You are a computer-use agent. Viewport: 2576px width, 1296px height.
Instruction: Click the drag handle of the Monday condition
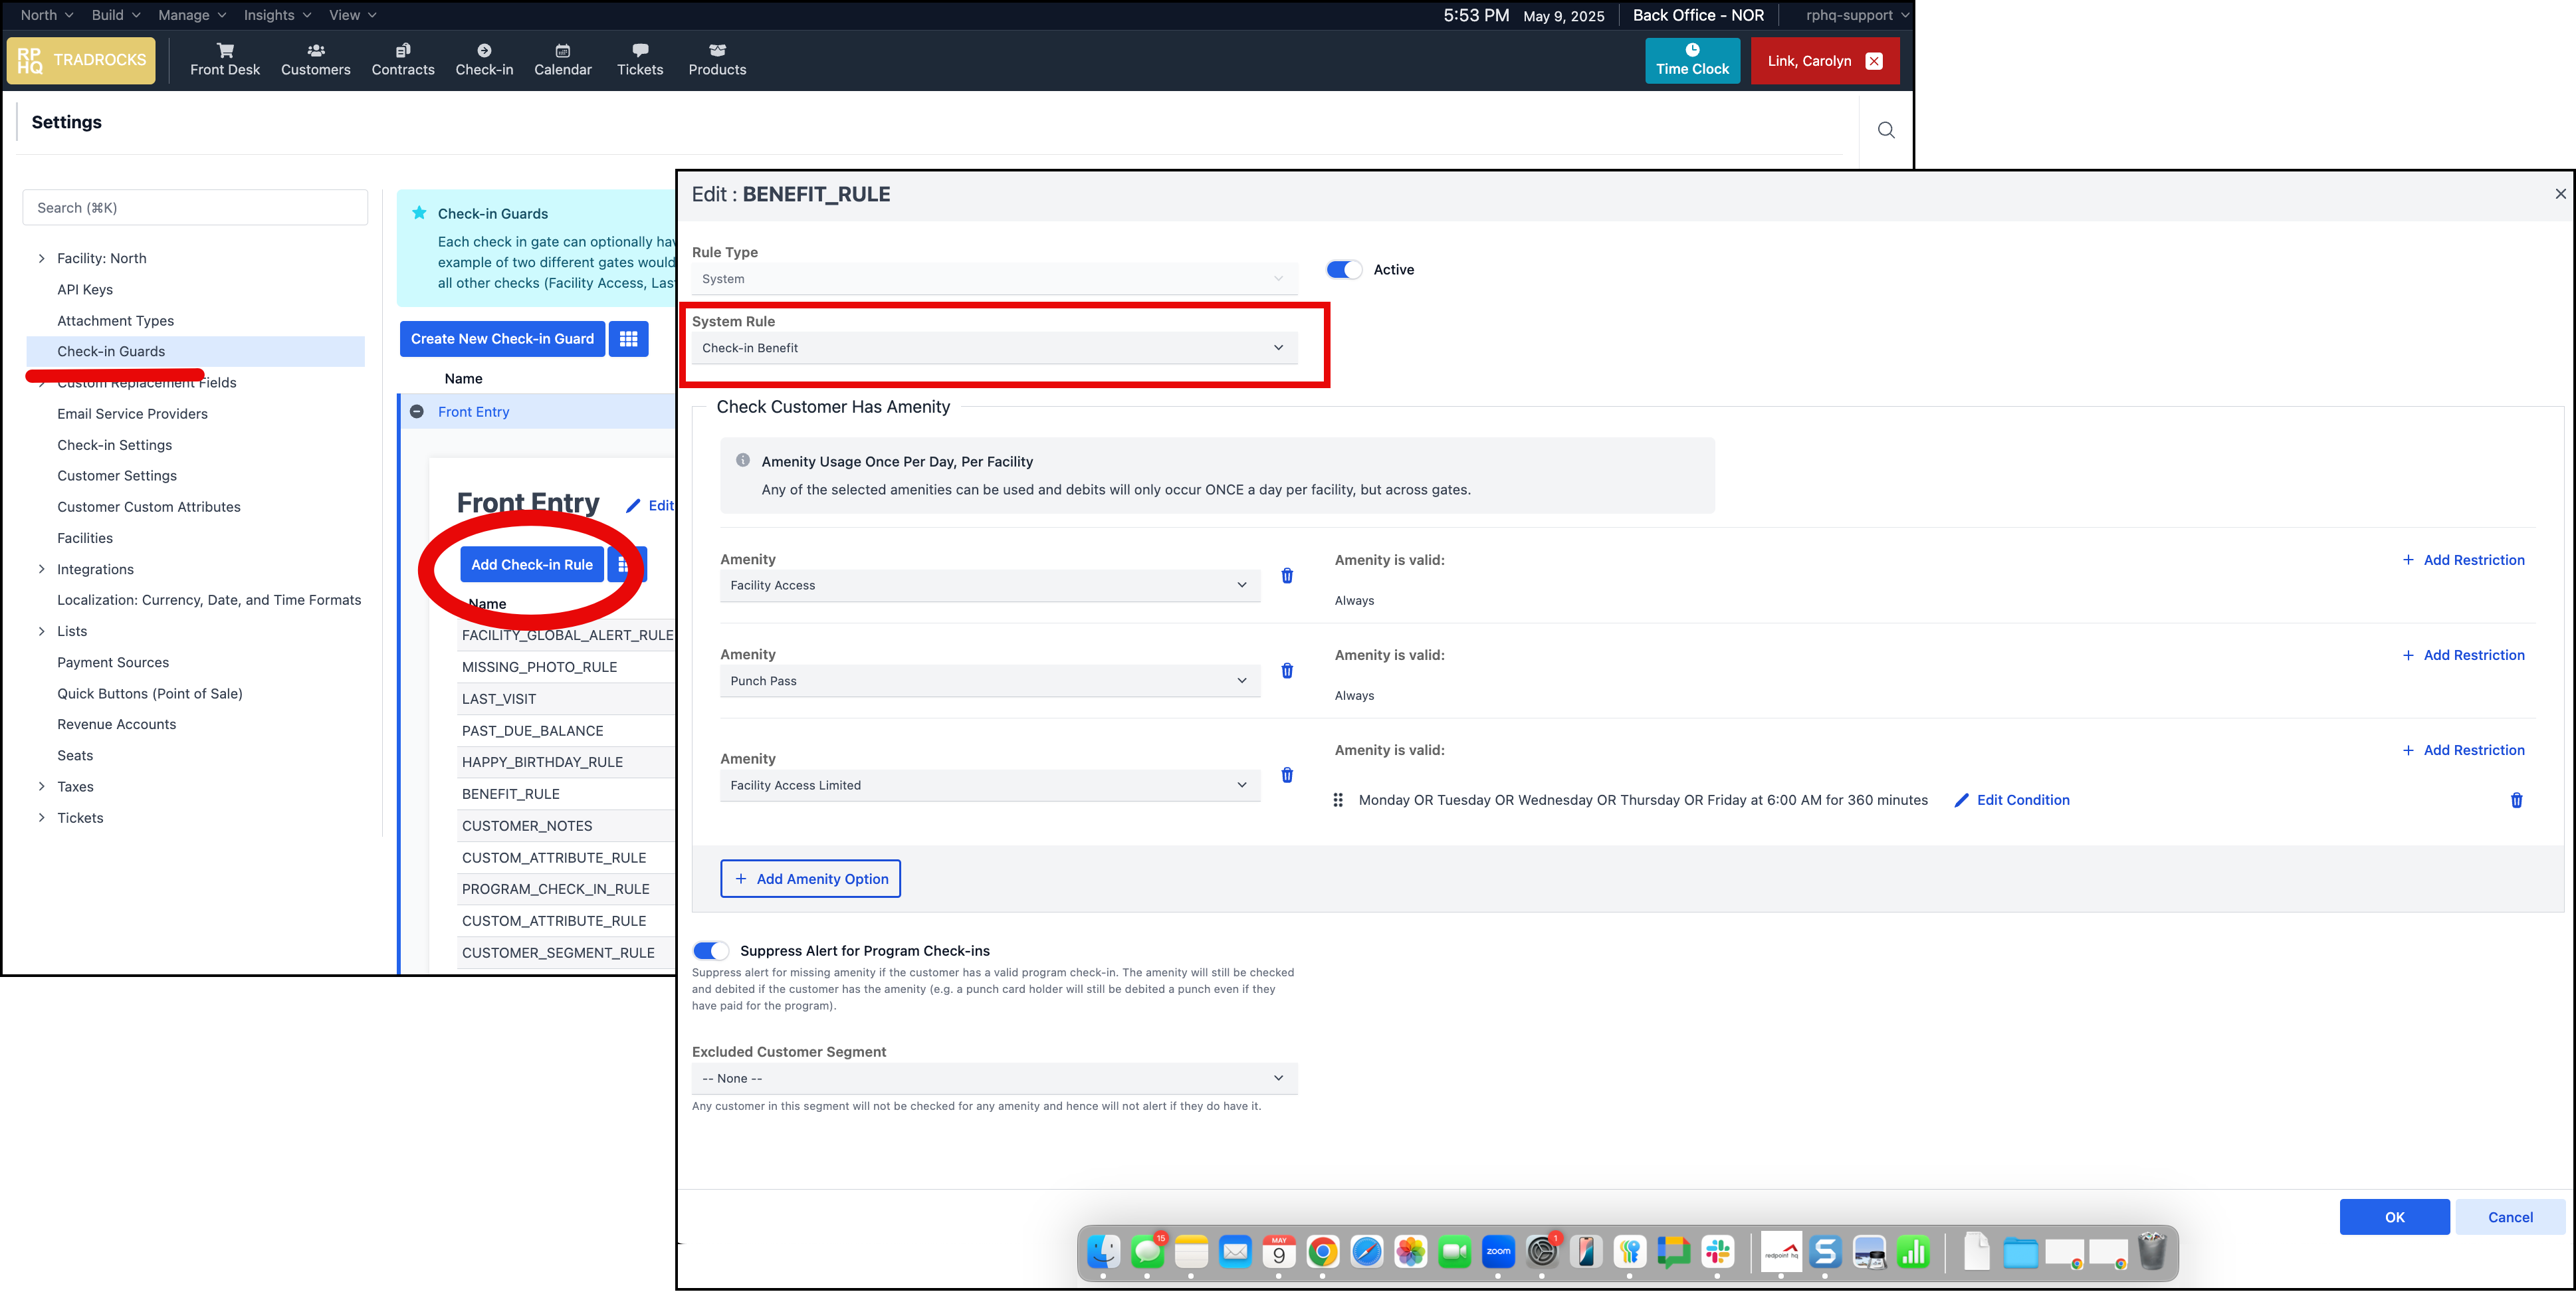click(x=1338, y=800)
